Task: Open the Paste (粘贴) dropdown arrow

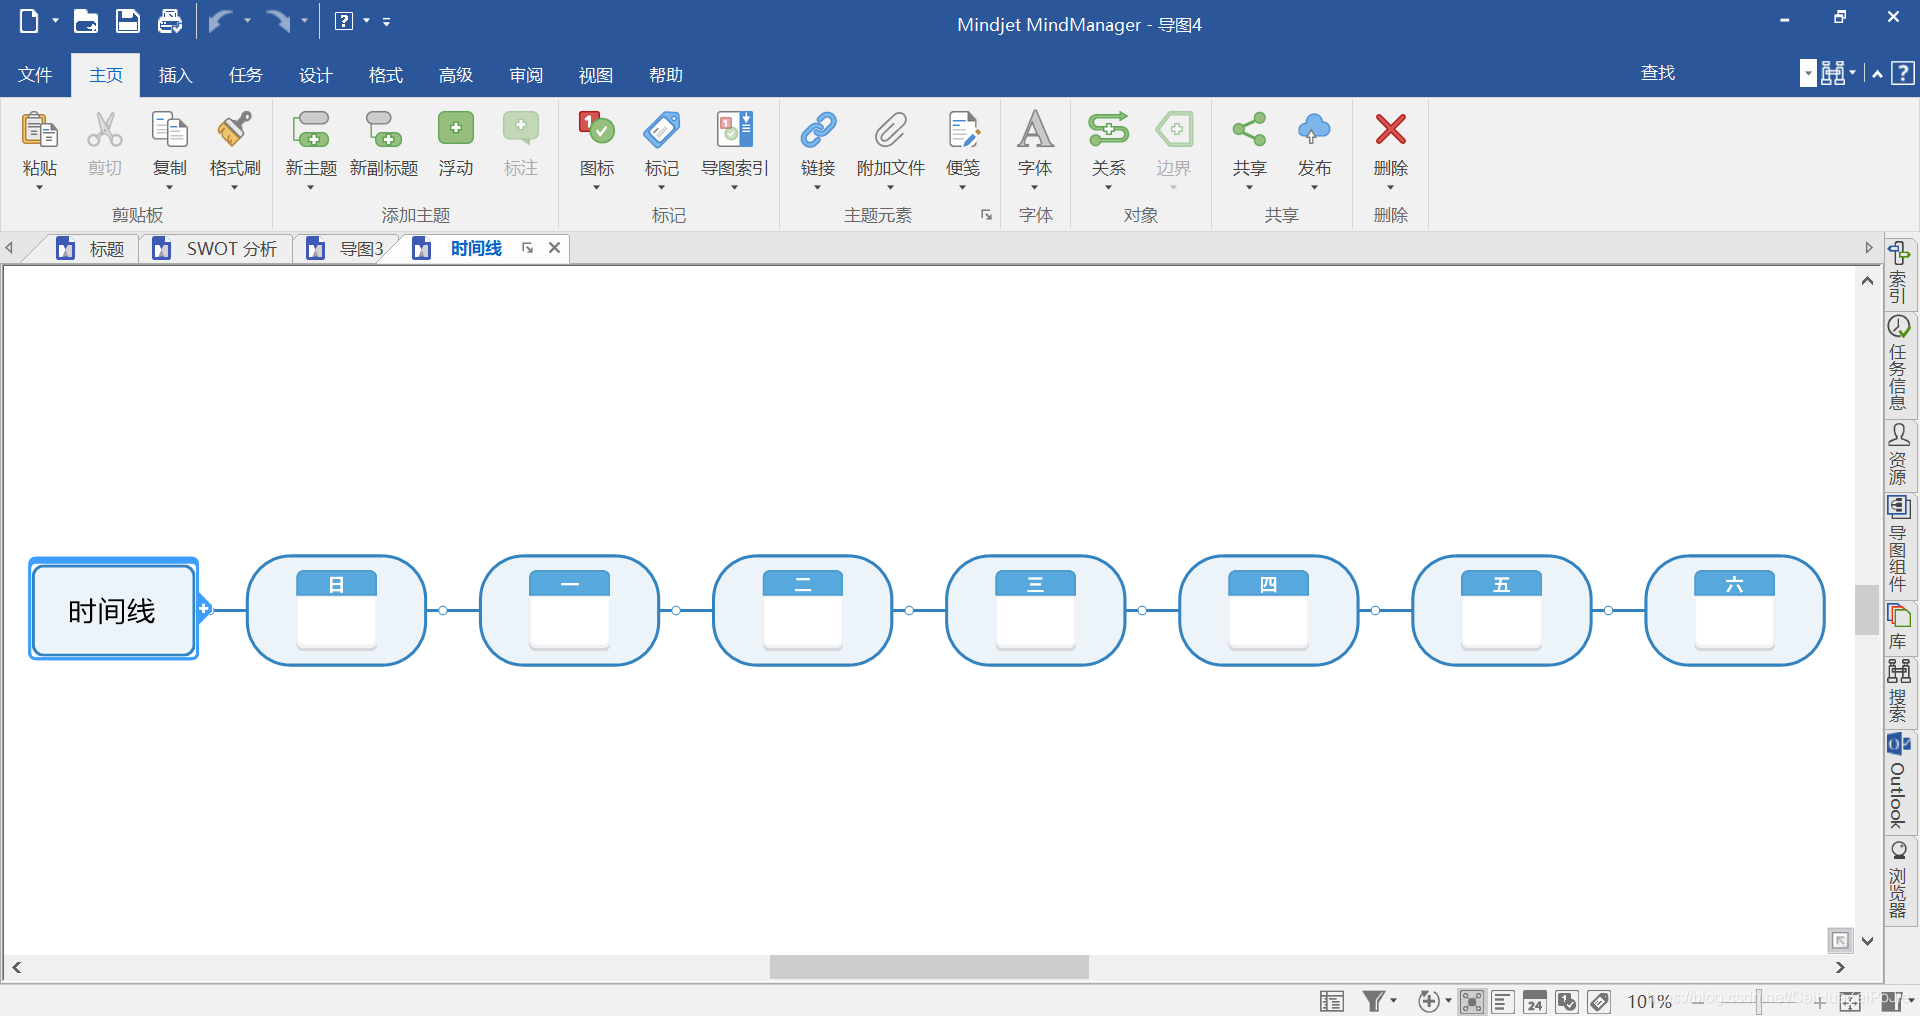Action: point(39,188)
